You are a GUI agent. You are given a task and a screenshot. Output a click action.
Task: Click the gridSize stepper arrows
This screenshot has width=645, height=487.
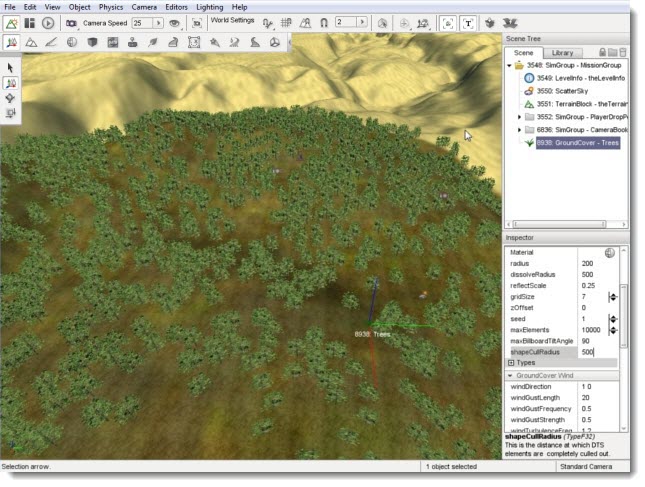tap(613, 297)
